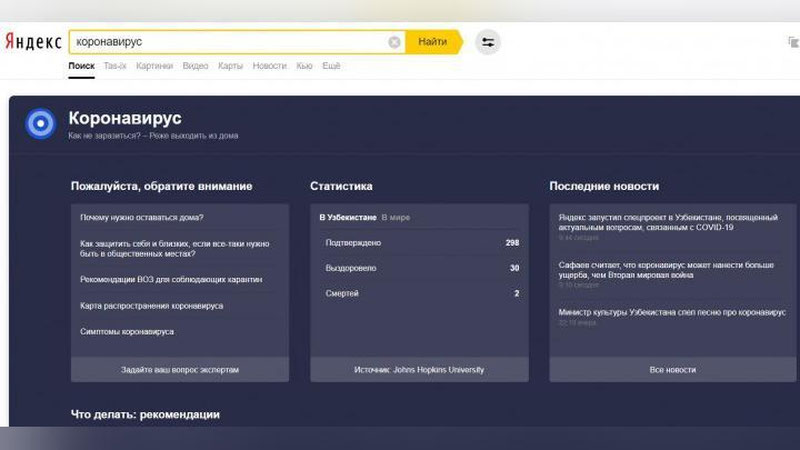Screen dimensions: 800x450
Task: Open 'Рекомендации ВОЗ для соблюдающих карантин'
Action: click(171, 280)
